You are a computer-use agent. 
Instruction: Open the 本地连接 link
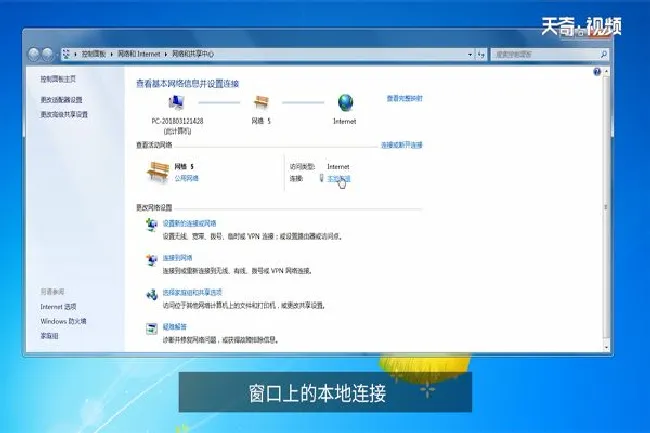pos(339,179)
